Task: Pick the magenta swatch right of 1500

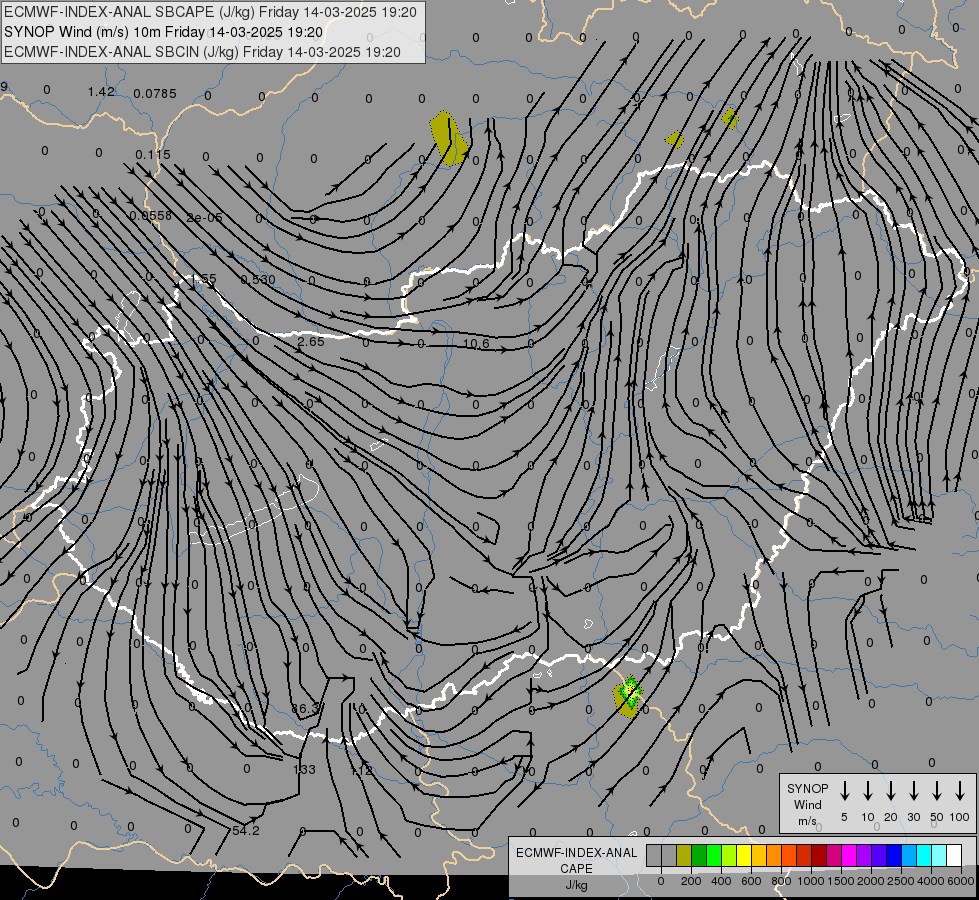Action: tap(849, 855)
